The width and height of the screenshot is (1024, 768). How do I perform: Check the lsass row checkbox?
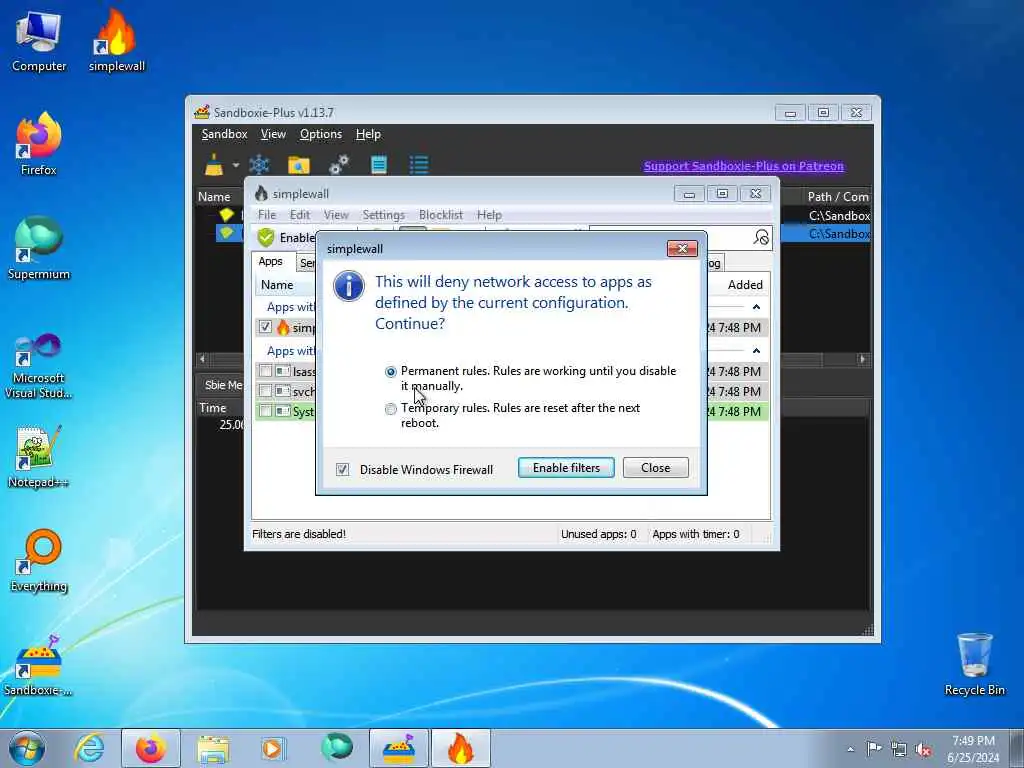click(x=265, y=371)
